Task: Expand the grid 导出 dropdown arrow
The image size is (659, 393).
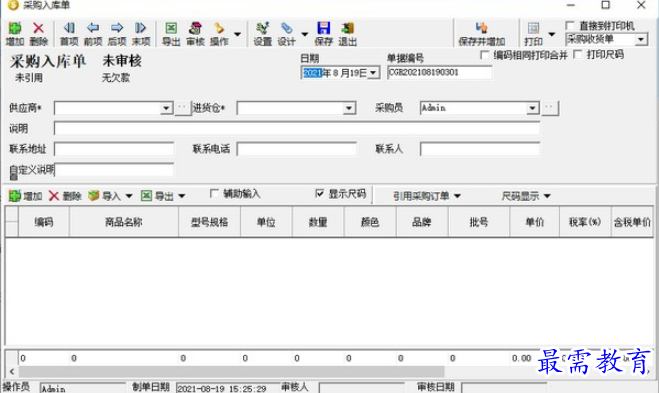Action: point(182,196)
